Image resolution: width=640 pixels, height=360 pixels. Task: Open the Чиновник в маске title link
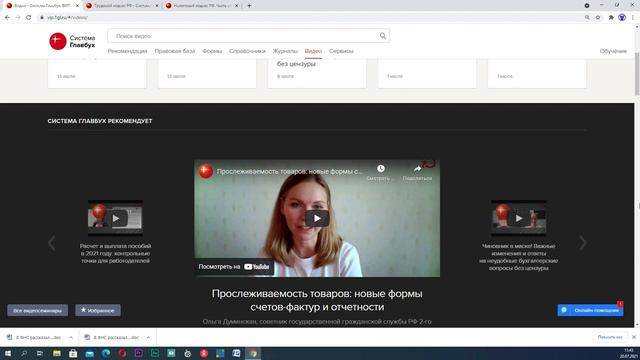[518, 257]
